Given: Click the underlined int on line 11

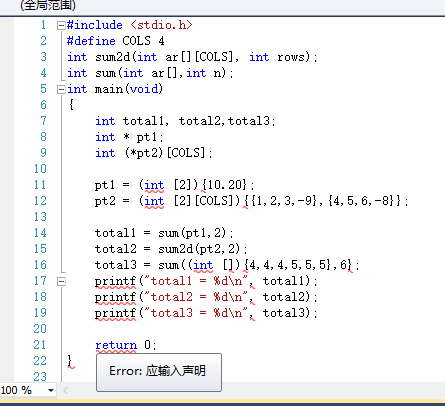Looking at the screenshot, I should 154,185.
